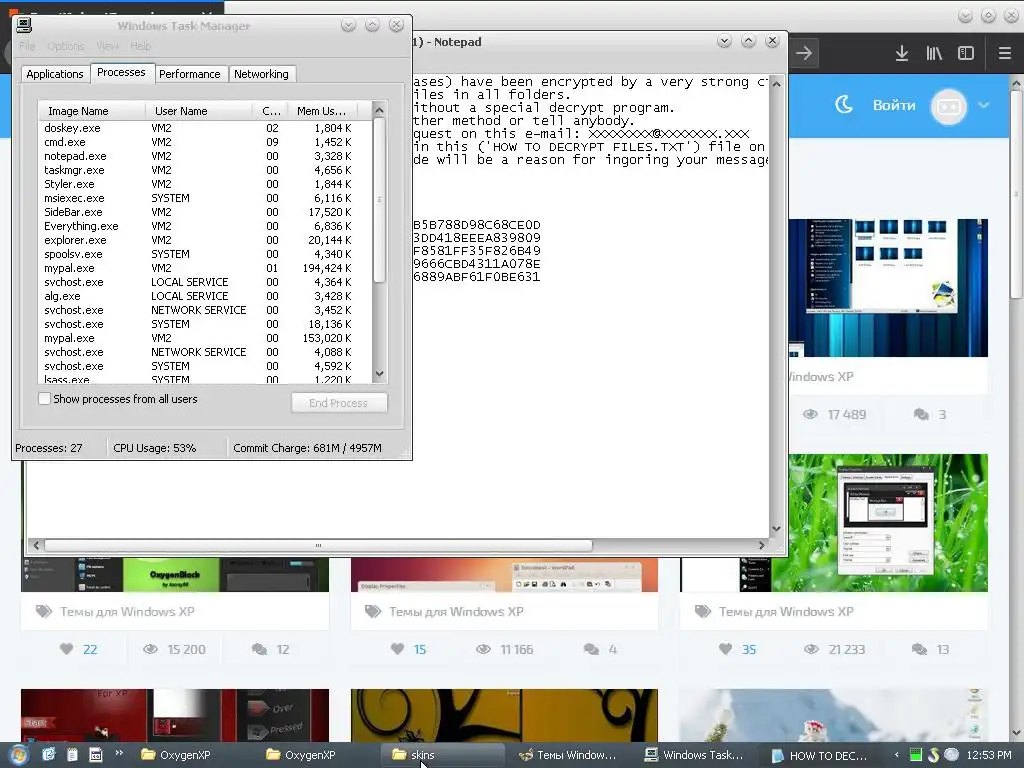Screen dimensions: 1024x768
Task: Click the browser forward arrow button
Action: click(804, 53)
